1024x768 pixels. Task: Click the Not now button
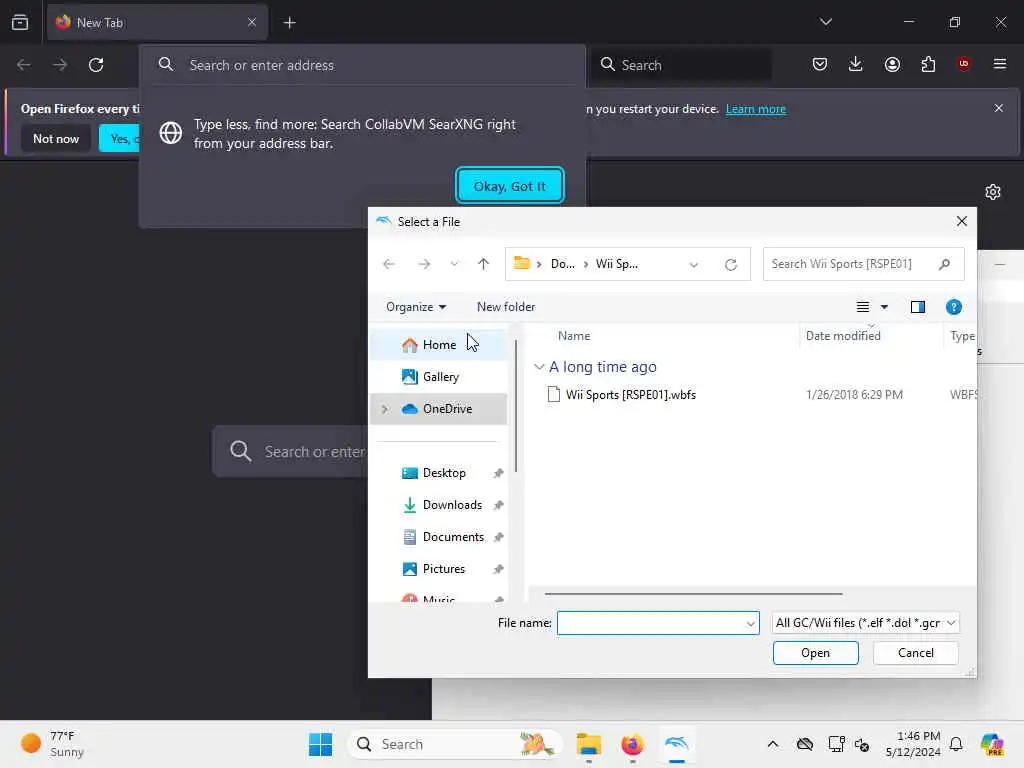click(x=56, y=138)
